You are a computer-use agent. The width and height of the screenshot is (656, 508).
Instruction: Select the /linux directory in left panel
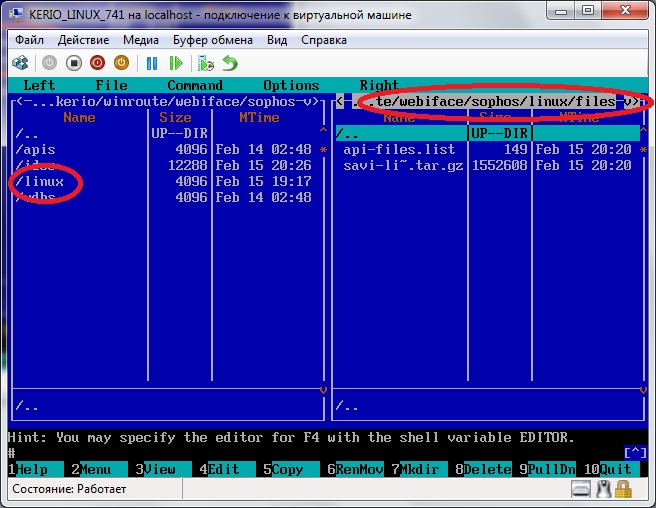point(40,181)
